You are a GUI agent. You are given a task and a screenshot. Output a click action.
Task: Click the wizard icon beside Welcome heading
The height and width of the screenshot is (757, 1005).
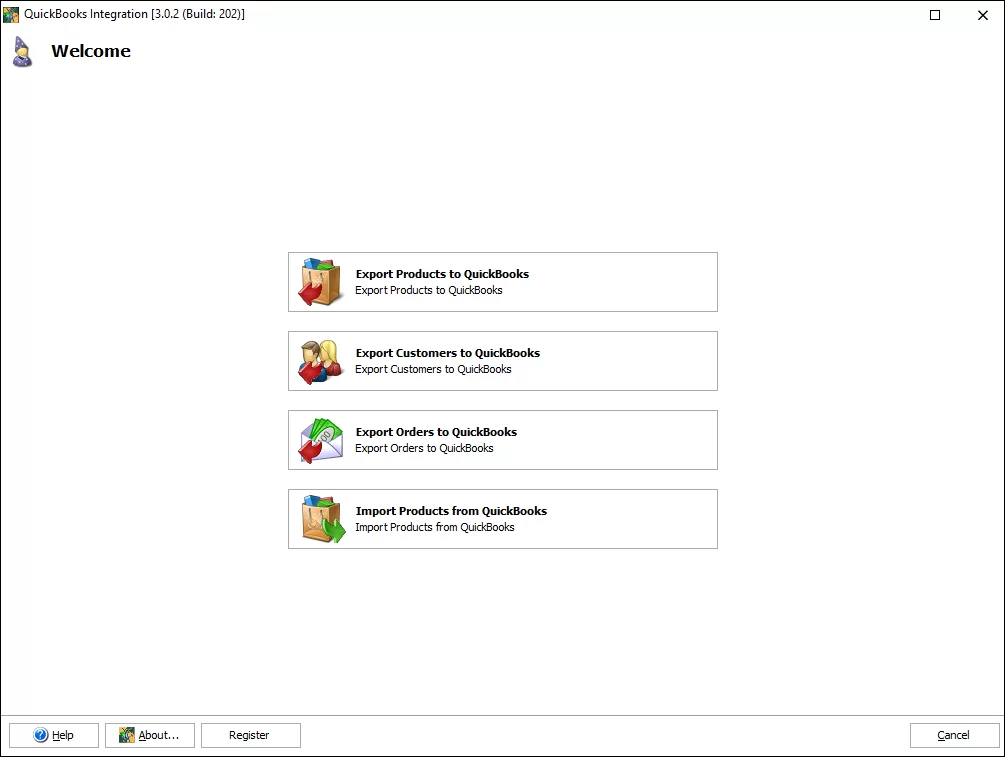coord(22,51)
